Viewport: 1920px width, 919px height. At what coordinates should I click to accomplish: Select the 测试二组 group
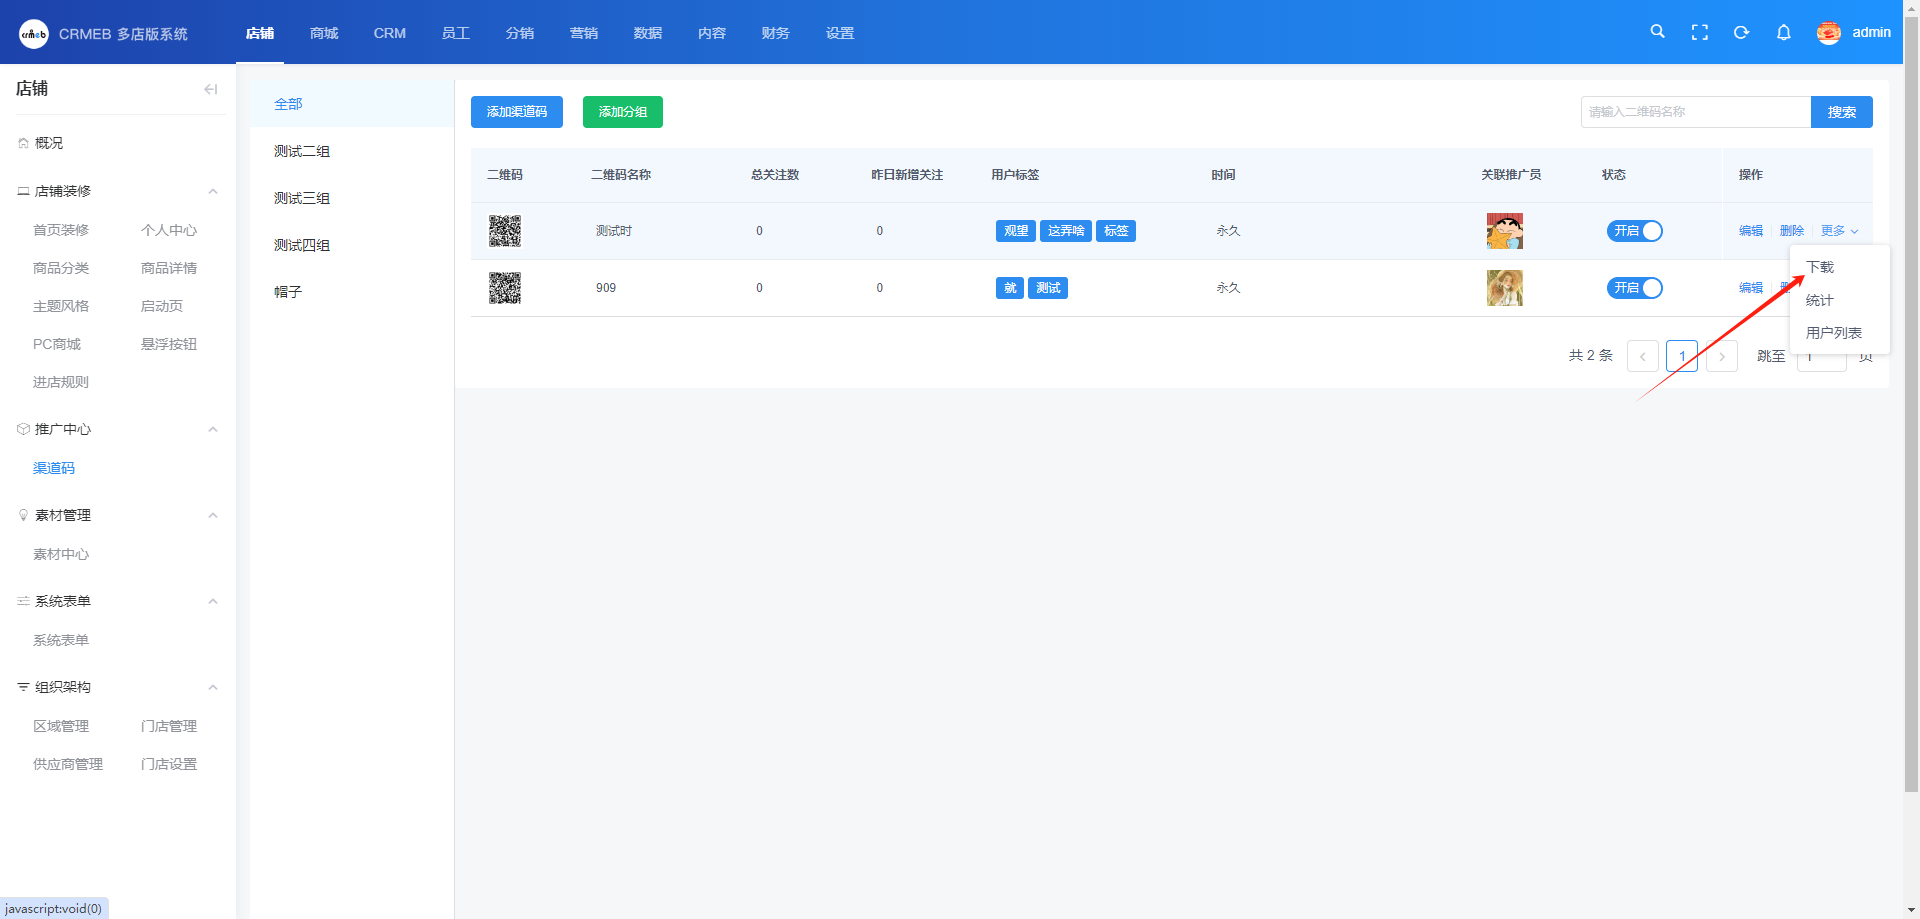(x=302, y=151)
